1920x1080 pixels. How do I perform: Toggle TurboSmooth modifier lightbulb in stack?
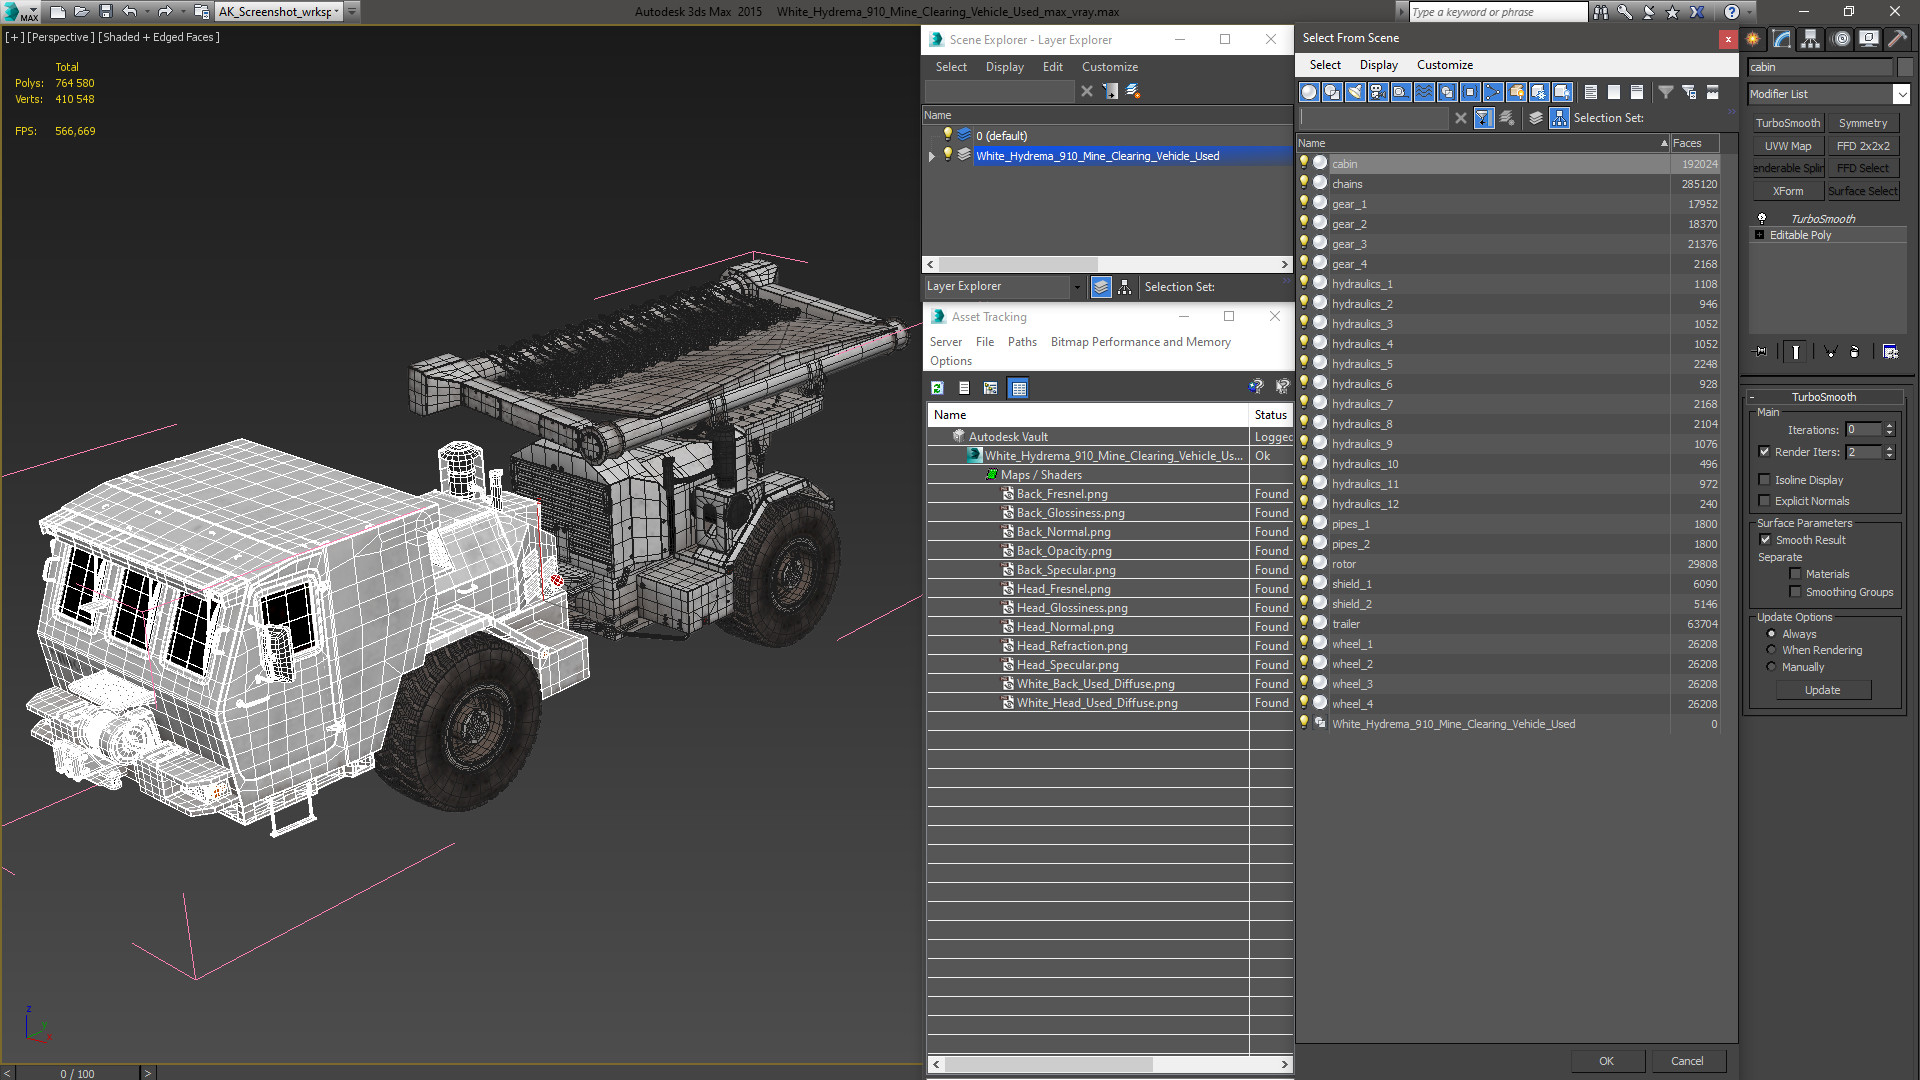(1762, 218)
